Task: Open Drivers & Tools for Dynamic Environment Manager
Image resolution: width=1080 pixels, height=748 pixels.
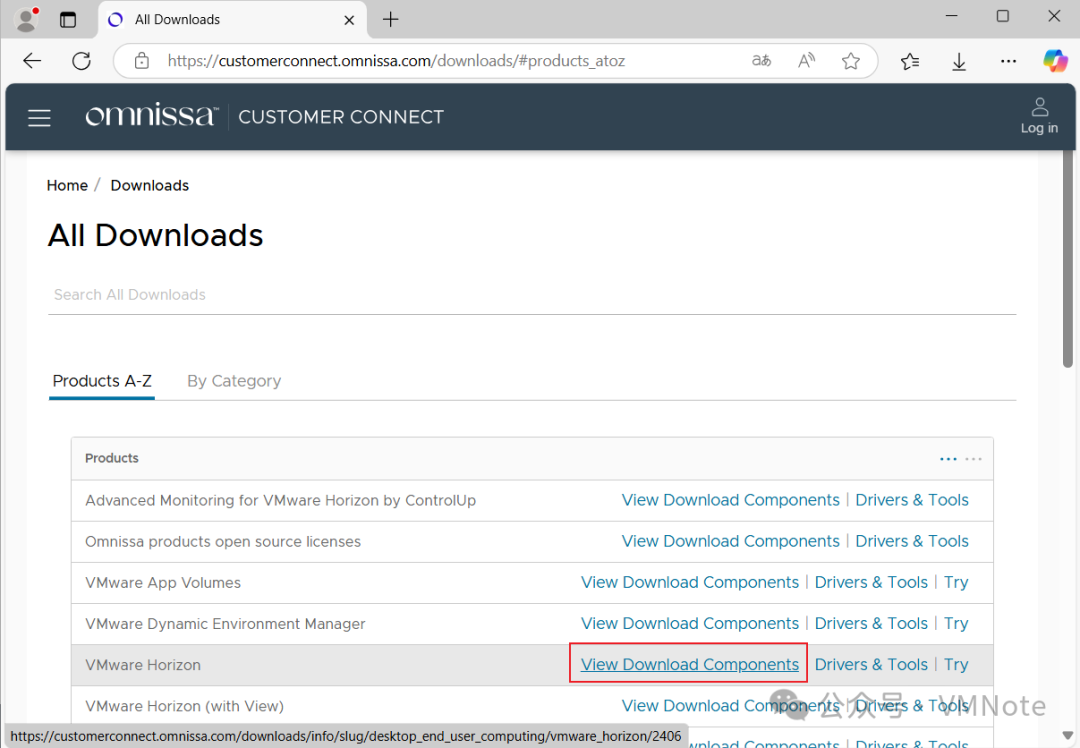Action: pos(871,623)
